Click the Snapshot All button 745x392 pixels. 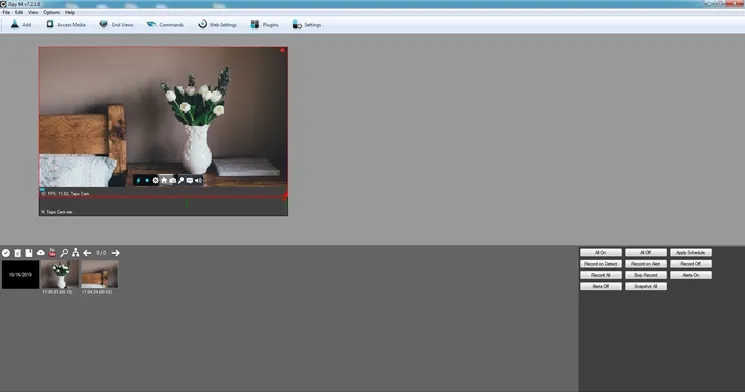pyautogui.click(x=646, y=287)
